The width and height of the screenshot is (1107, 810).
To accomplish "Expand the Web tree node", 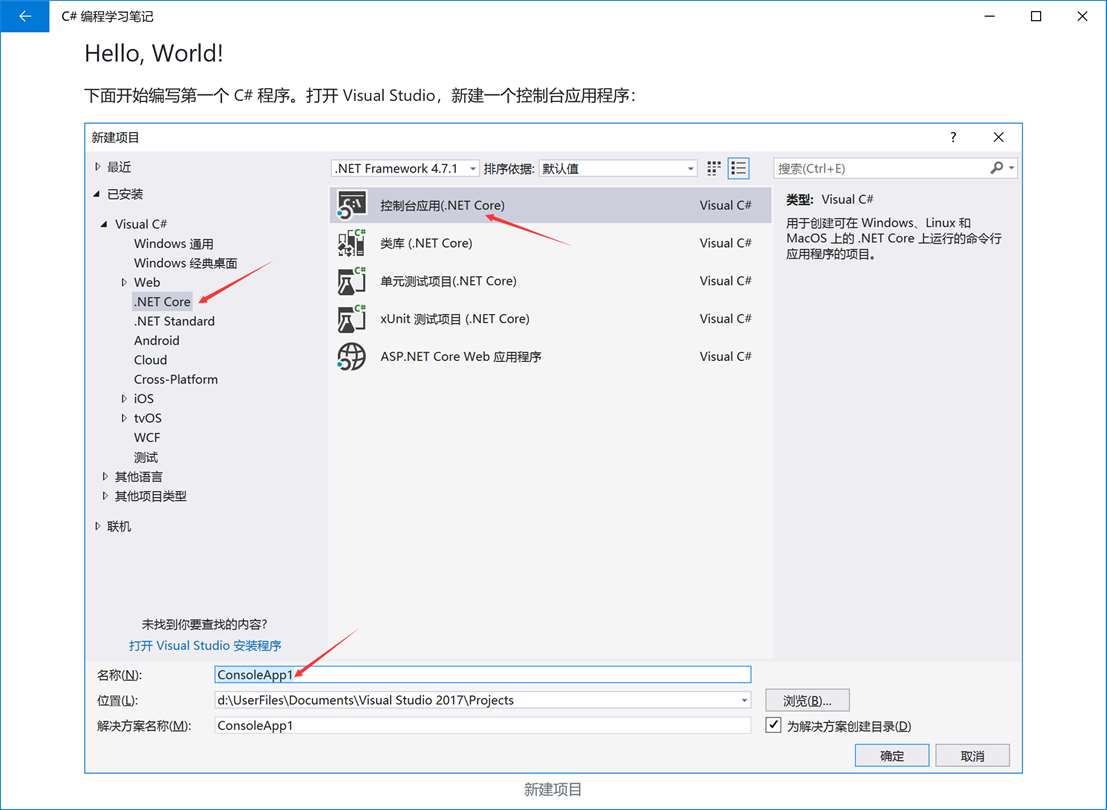I will [124, 282].
